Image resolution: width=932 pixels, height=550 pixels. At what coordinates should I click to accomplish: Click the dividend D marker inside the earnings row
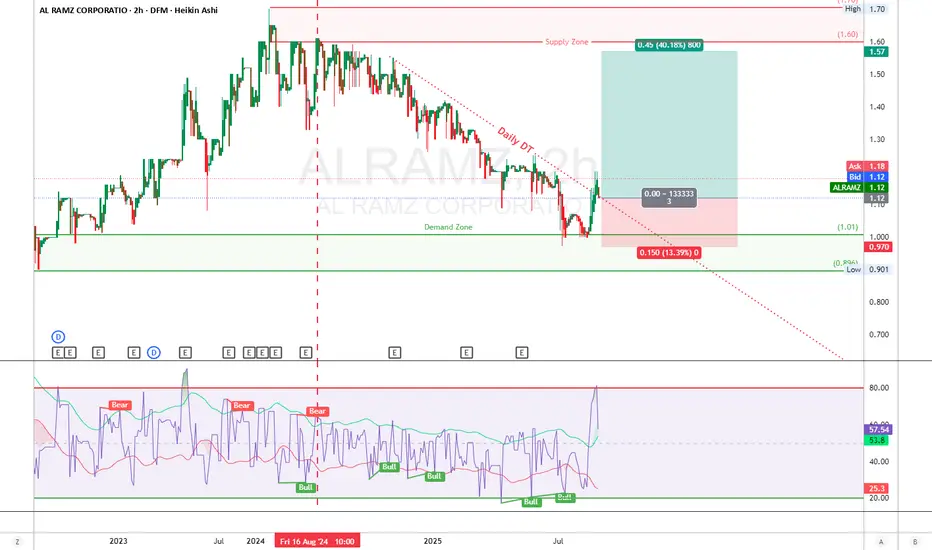[x=153, y=353]
